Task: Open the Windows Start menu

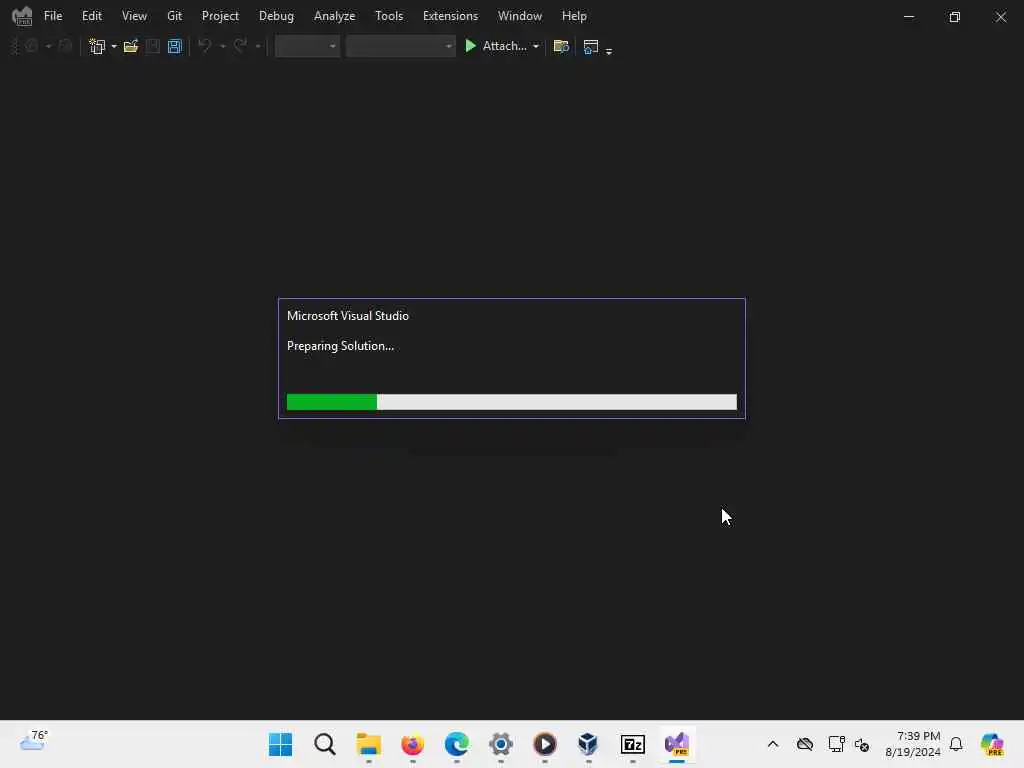Action: click(281, 744)
